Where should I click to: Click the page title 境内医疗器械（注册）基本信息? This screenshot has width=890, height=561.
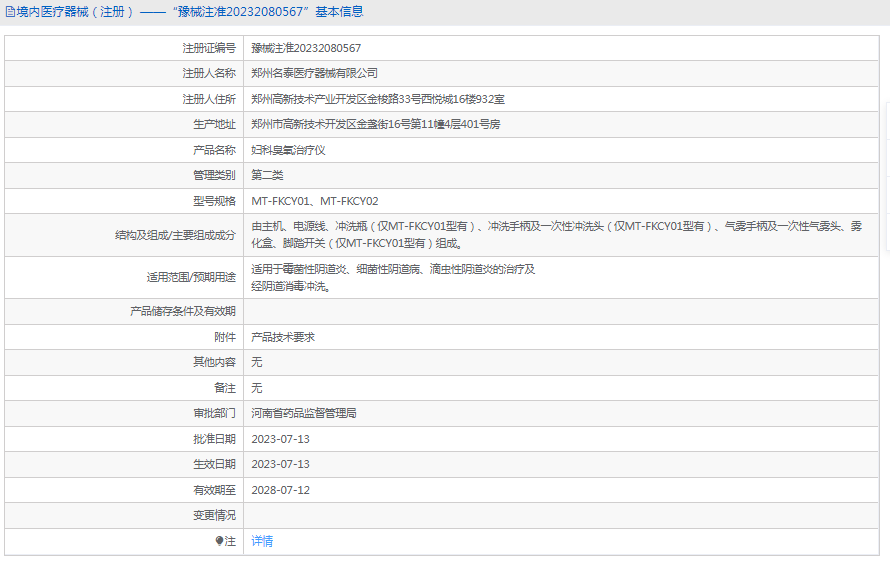190,12
